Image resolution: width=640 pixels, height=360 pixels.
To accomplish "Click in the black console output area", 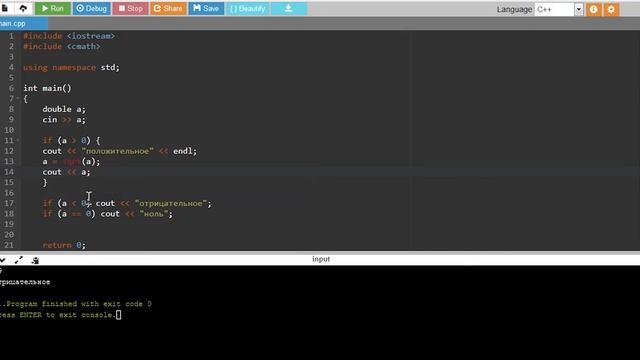I will (x=320, y=313).
